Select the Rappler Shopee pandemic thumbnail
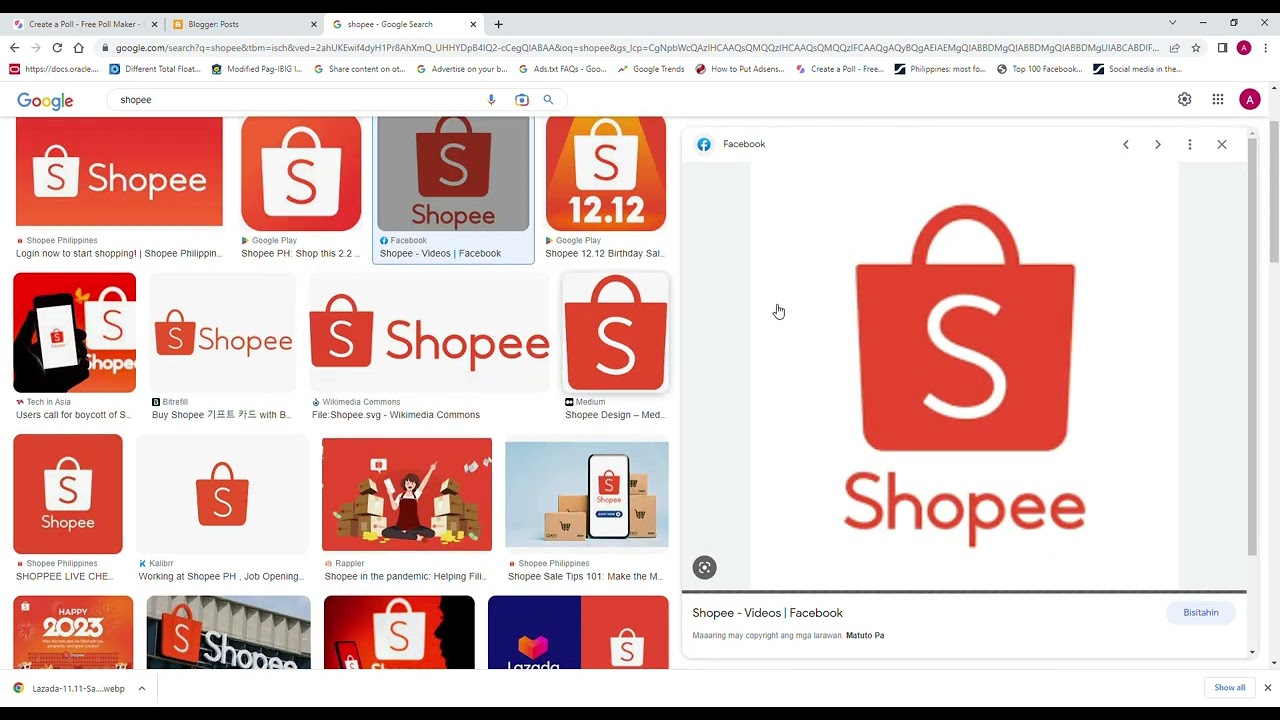The height and width of the screenshot is (720, 1280). (407, 494)
